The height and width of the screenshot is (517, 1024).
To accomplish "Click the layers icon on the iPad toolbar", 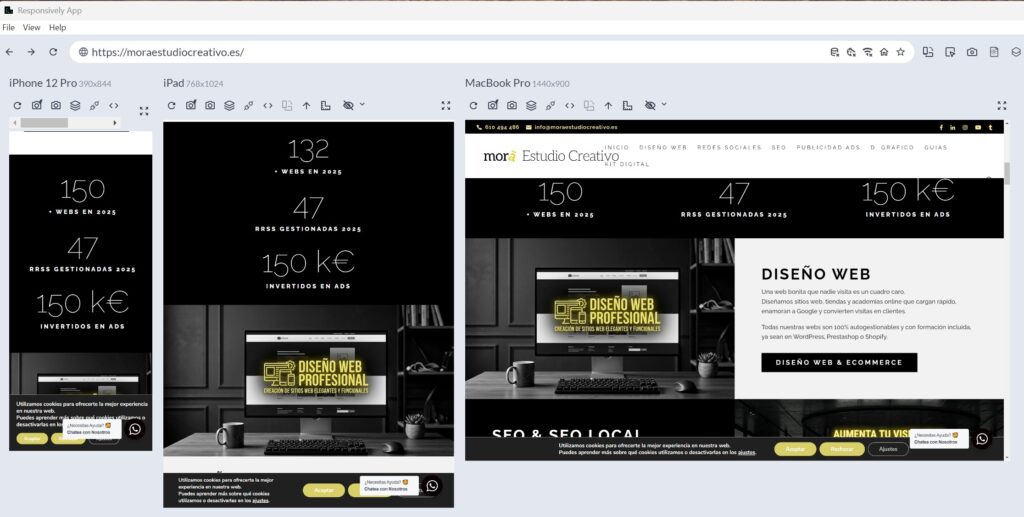I will 229,105.
